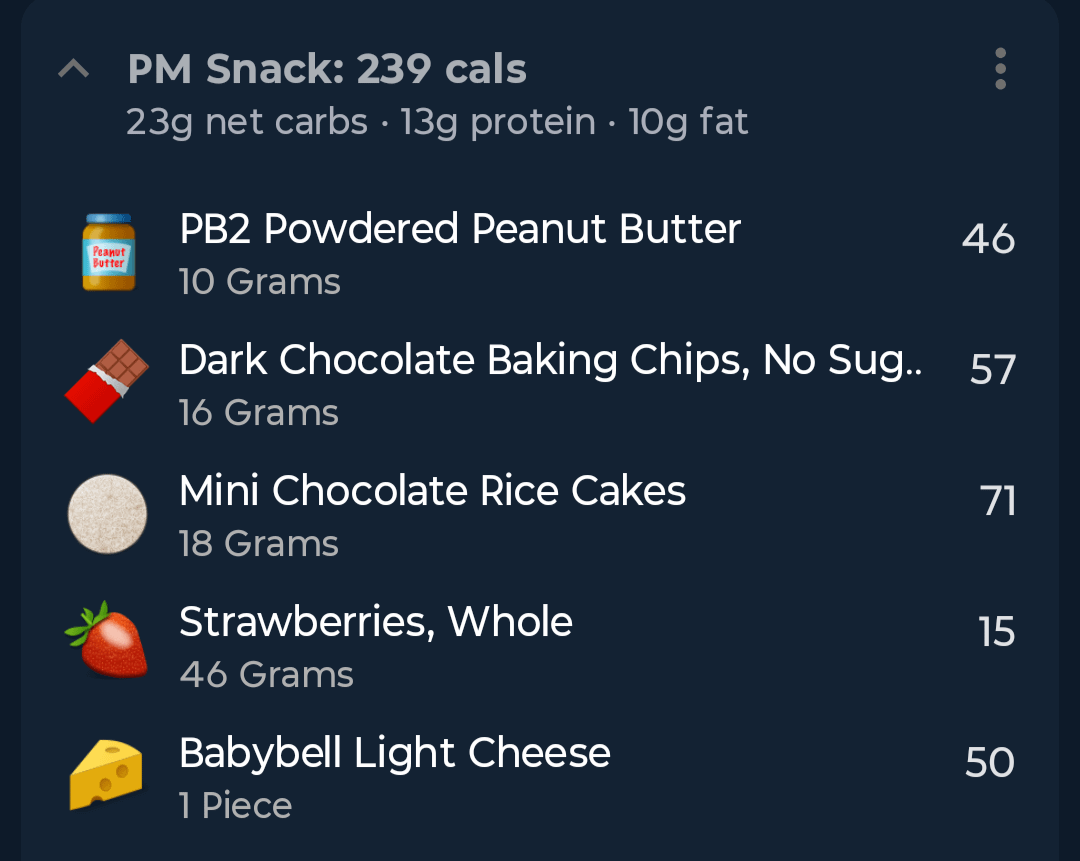This screenshot has width=1080, height=861.
Task: Tap the peanut butter jar icon
Action: click(x=108, y=252)
